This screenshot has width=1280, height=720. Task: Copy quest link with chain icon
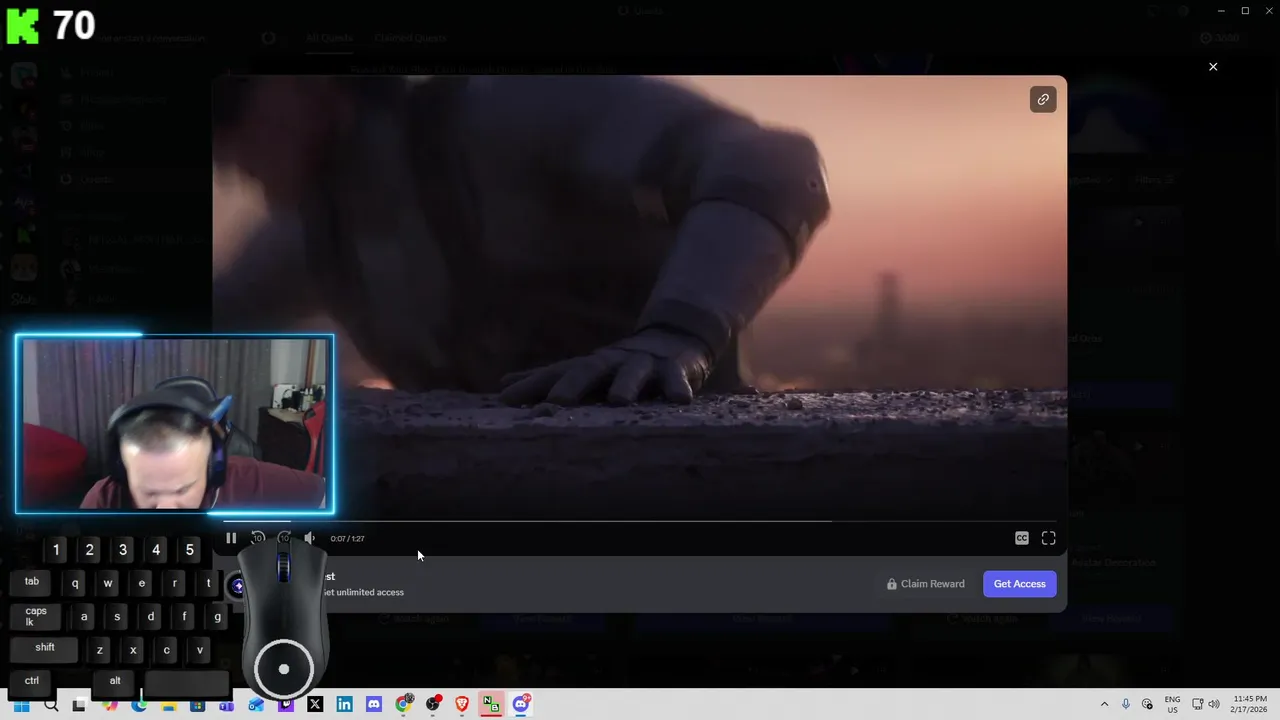pyautogui.click(x=1043, y=99)
